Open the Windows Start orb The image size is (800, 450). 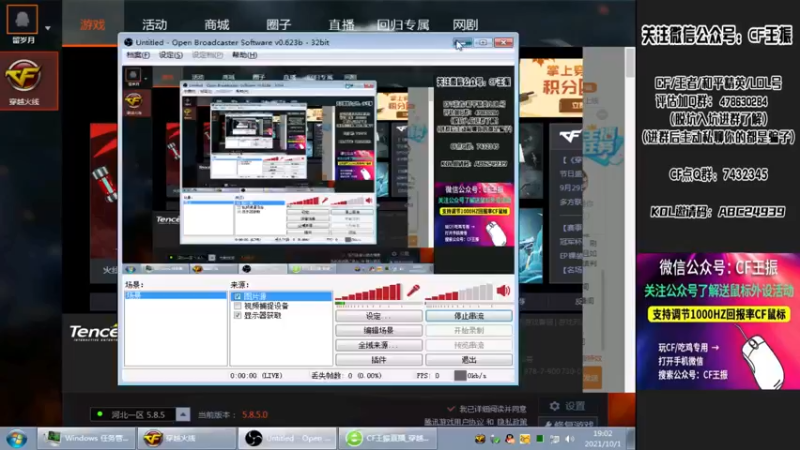click(16, 439)
